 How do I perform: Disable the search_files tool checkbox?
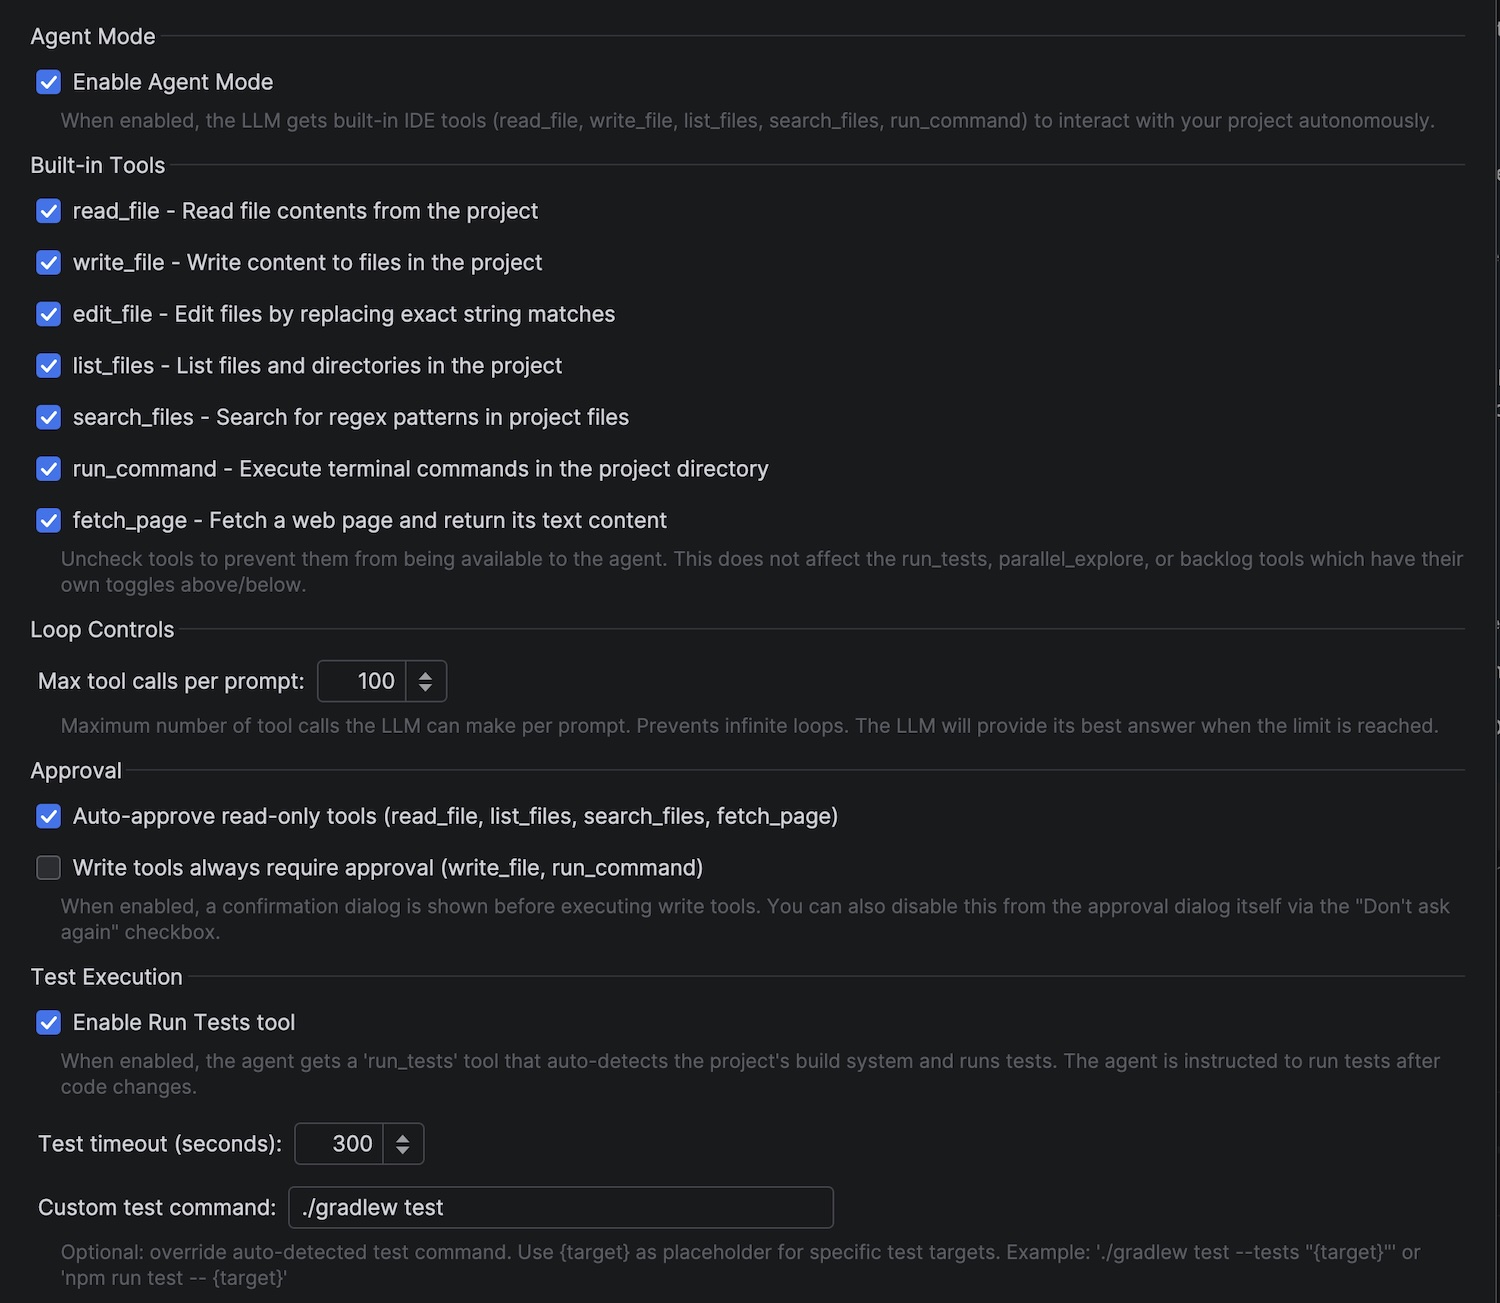48,417
